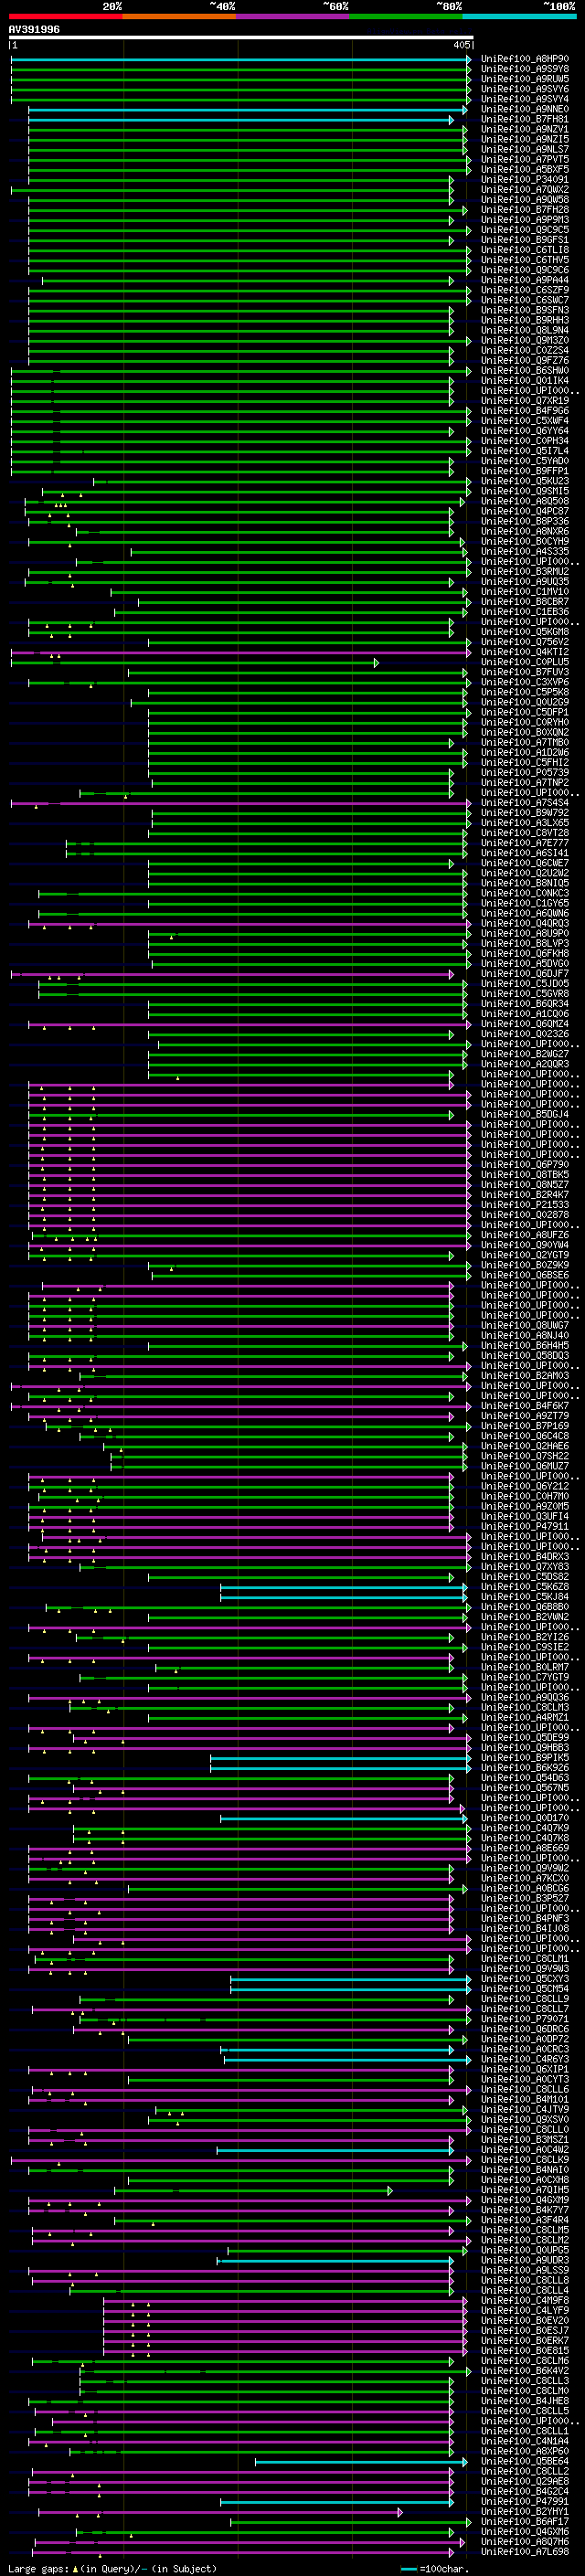View the UniRef100_C0PH34 hit
This screenshot has width=585, height=2576.
(524, 441)
